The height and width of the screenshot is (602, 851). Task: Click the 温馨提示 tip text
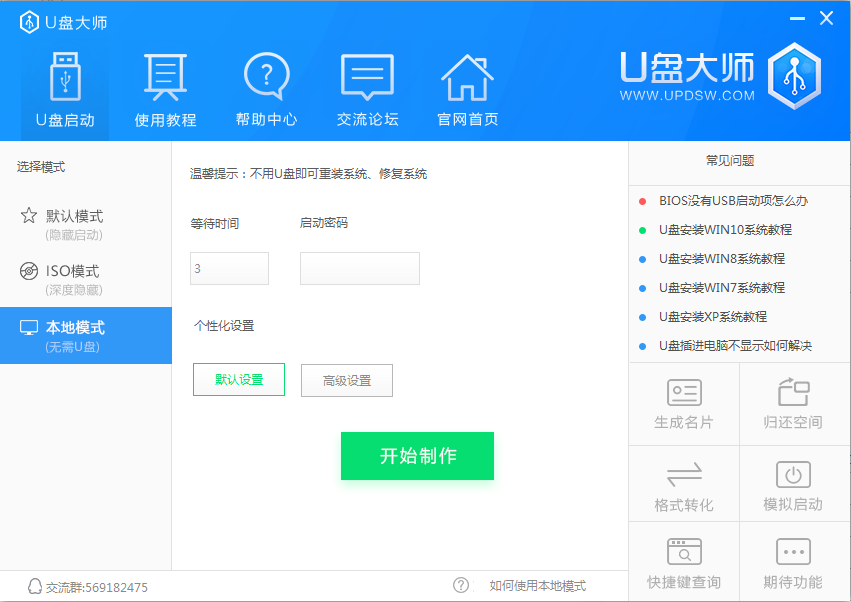[308, 174]
